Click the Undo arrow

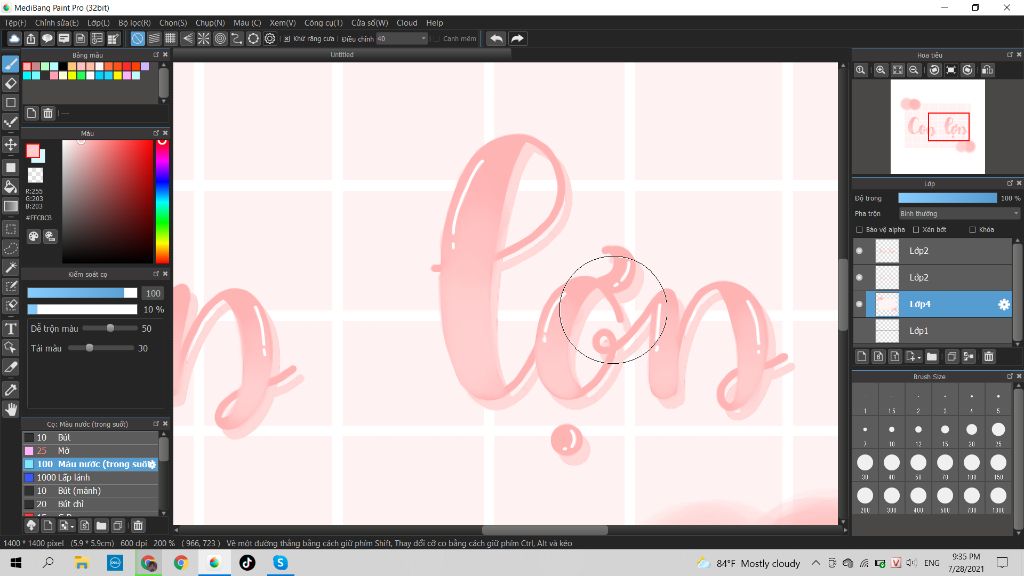[496, 39]
